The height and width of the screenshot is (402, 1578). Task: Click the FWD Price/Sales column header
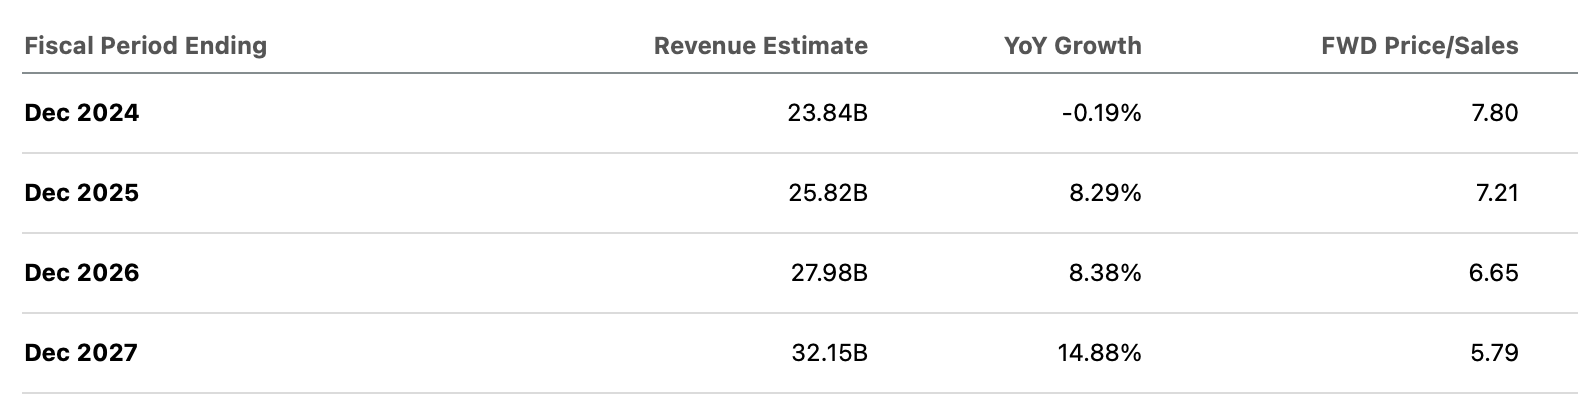pos(1419,46)
